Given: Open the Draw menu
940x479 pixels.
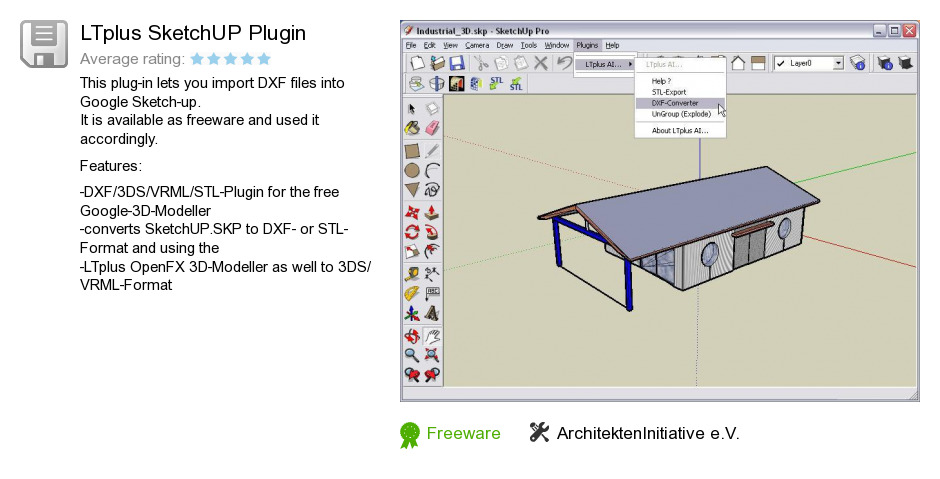Looking at the screenshot, I should tap(505, 45).
